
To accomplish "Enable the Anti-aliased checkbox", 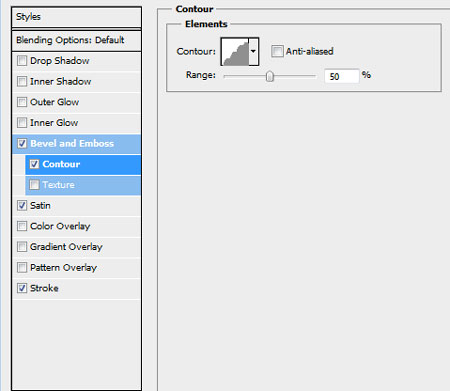I will (277, 51).
